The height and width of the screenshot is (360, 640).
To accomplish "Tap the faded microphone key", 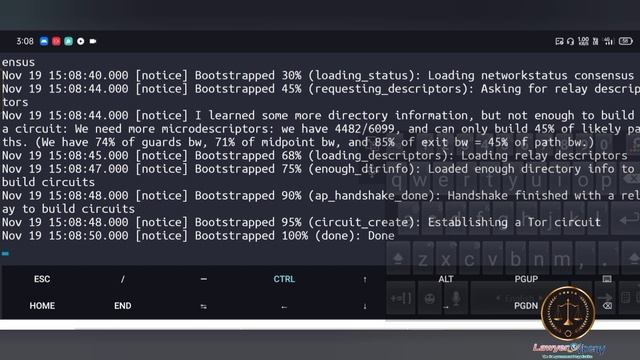I will tap(456, 299).
